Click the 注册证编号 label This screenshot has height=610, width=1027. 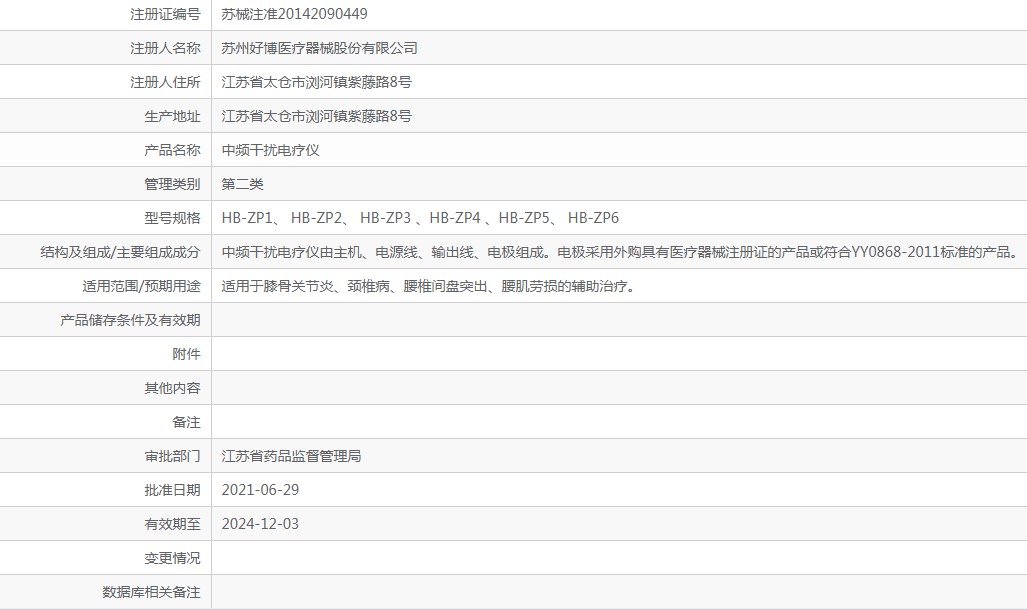[165, 14]
